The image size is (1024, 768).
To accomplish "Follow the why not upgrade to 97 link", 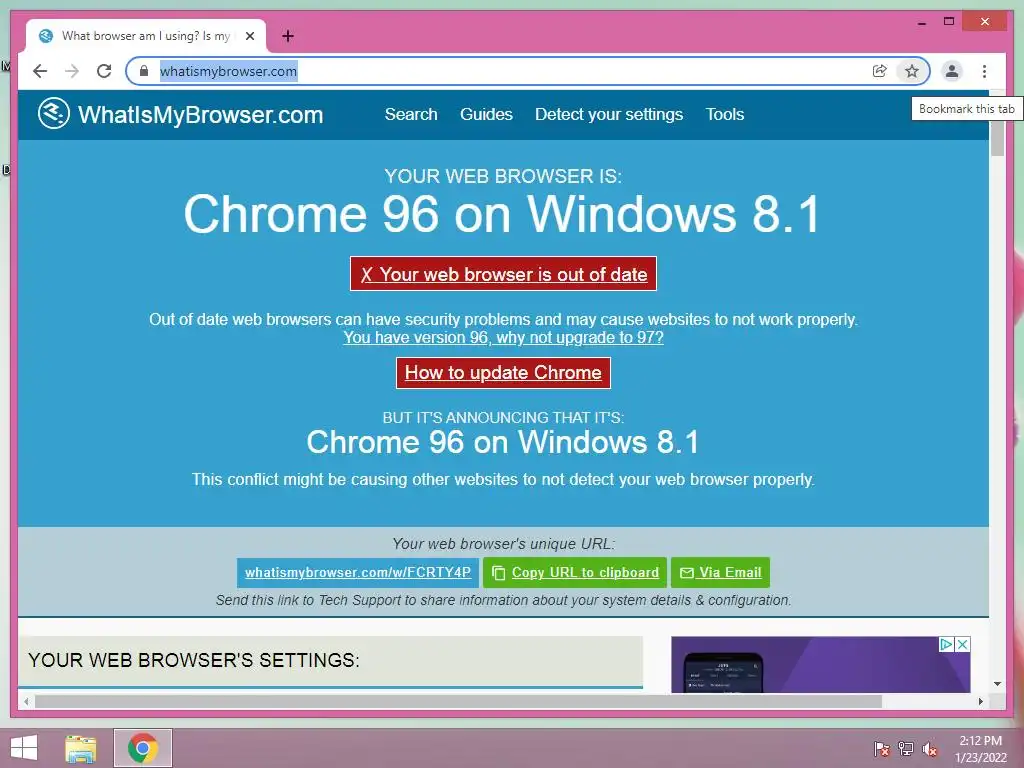I will [x=503, y=338].
